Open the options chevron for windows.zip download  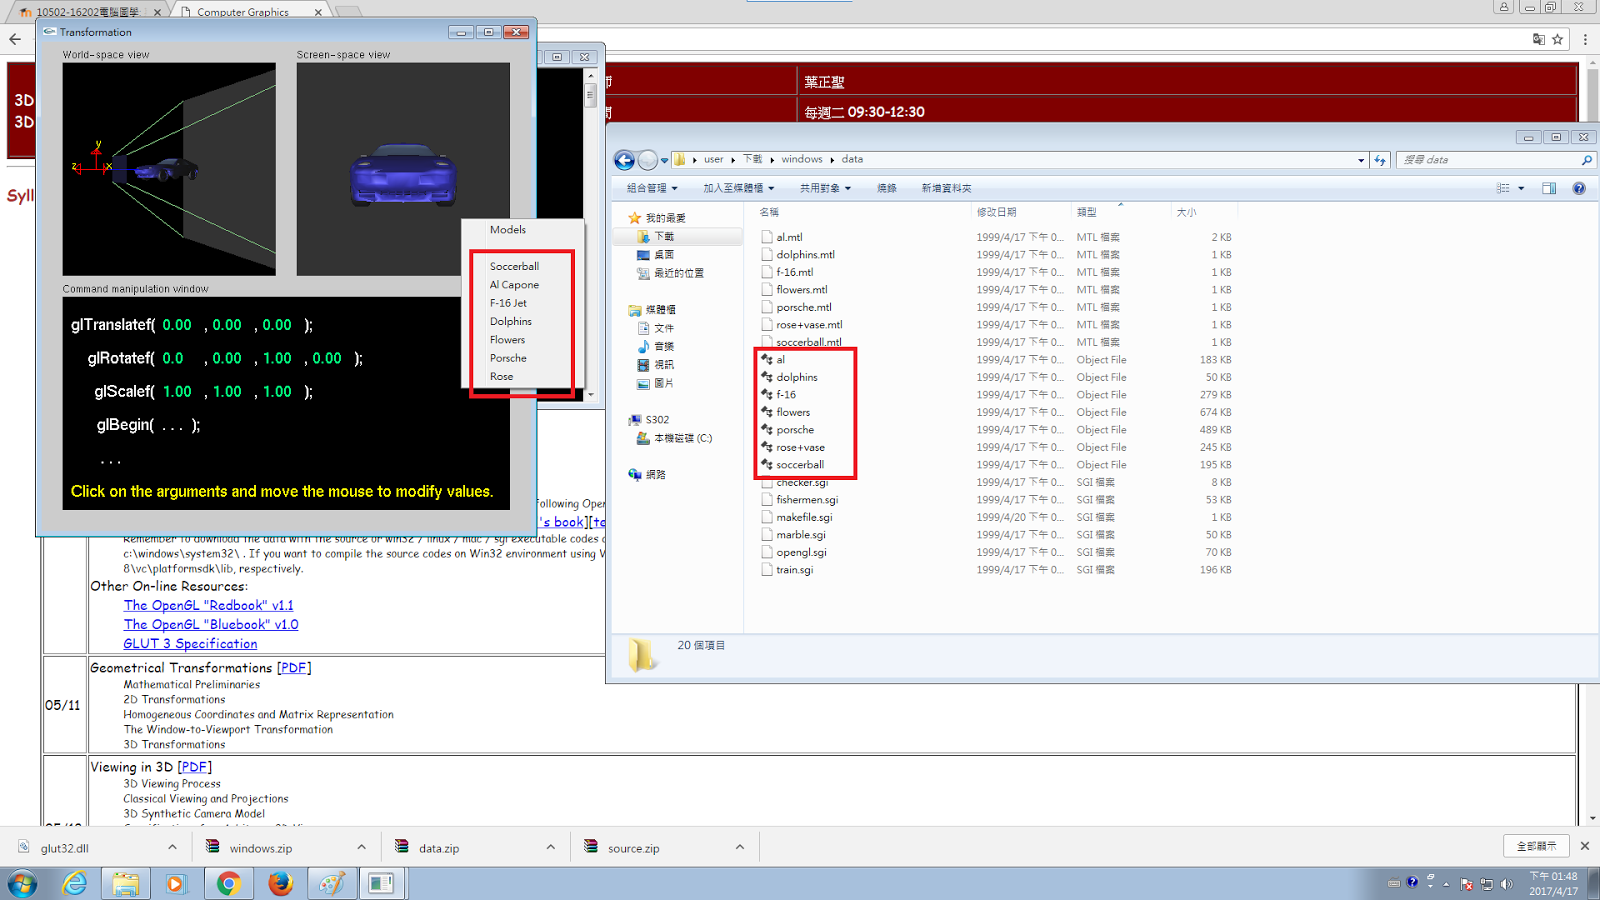(x=361, y=847)
